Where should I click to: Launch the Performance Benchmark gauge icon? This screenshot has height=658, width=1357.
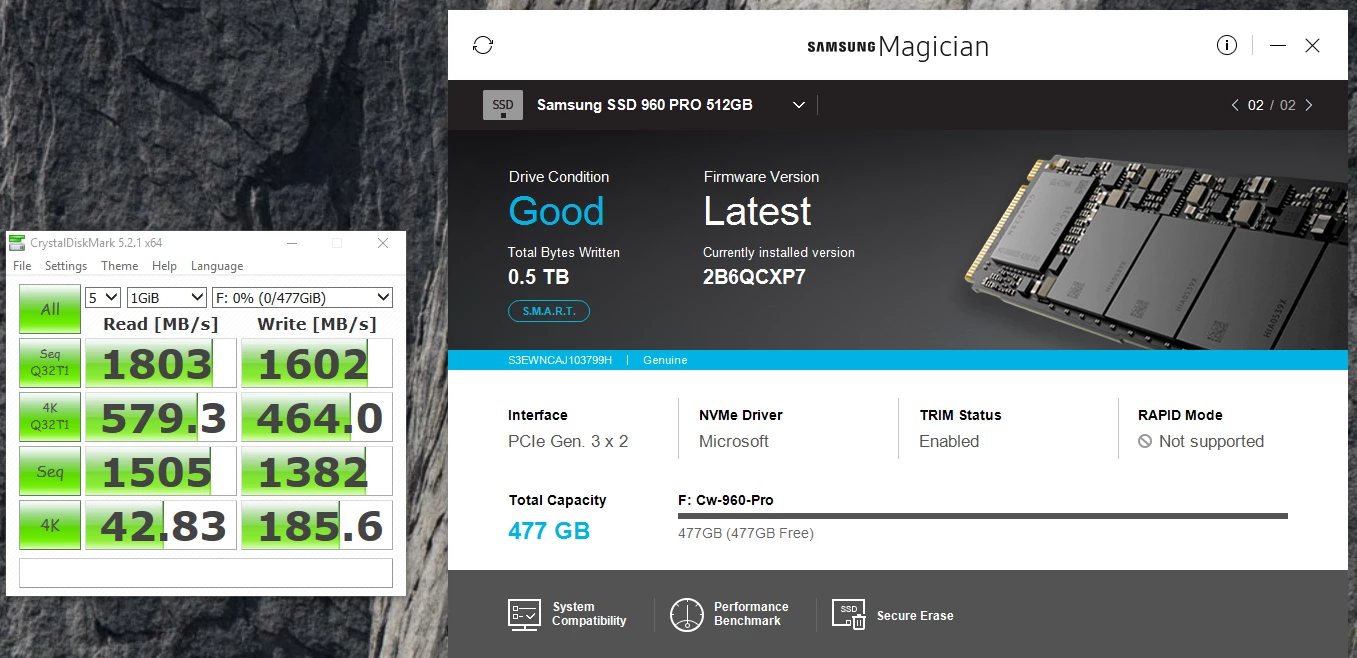(x=687, y=614)
